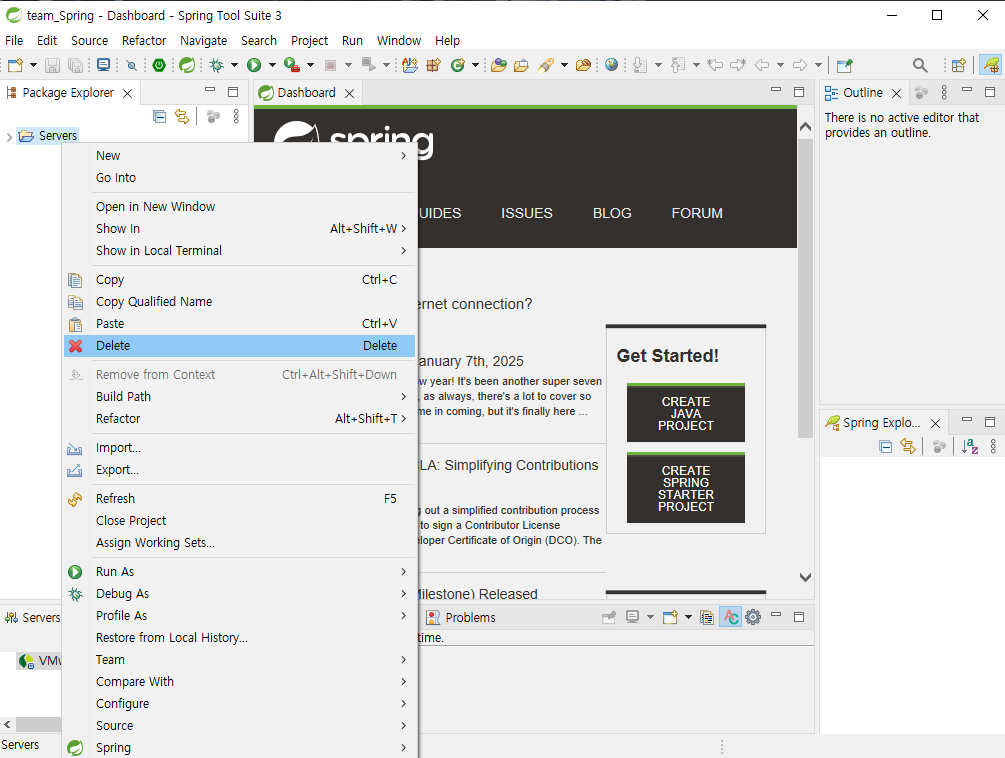Click the Open Perspective toolbar icon
This screenshot has height=758, width=1005.
click(x=958, y=65)
